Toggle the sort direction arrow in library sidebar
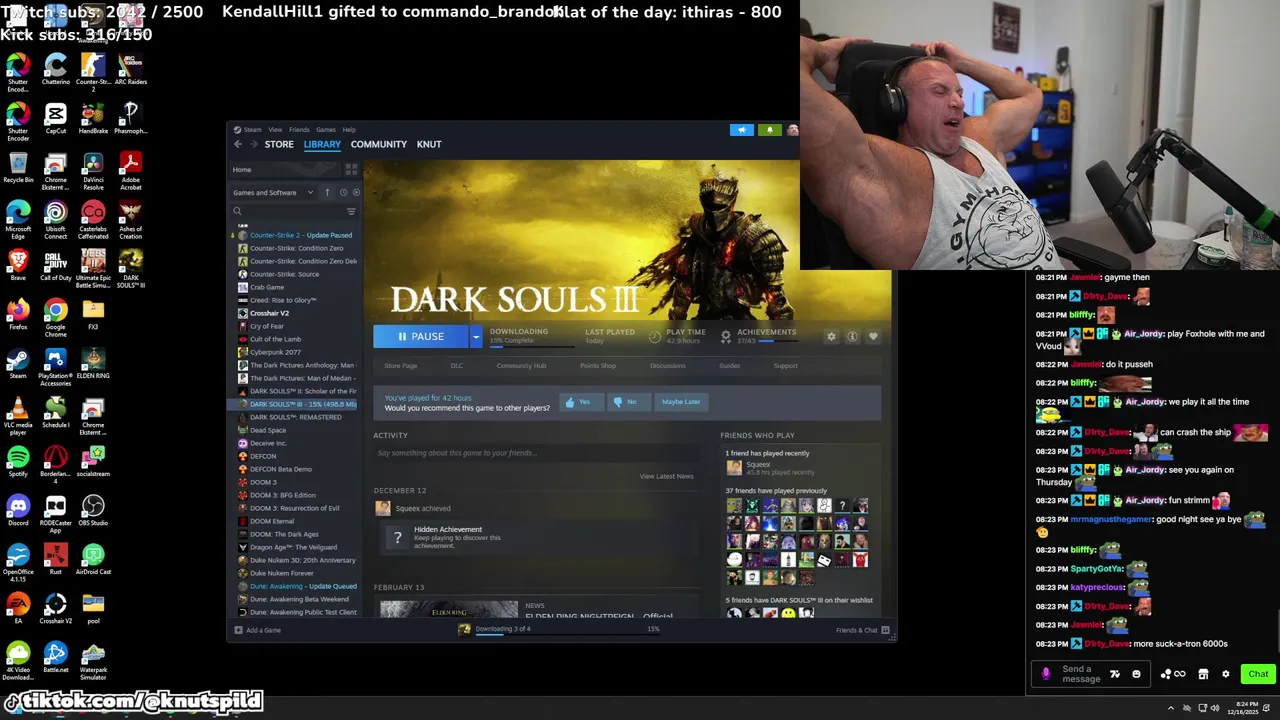Viewport: 1280px width, 720px height. point(327,192)
